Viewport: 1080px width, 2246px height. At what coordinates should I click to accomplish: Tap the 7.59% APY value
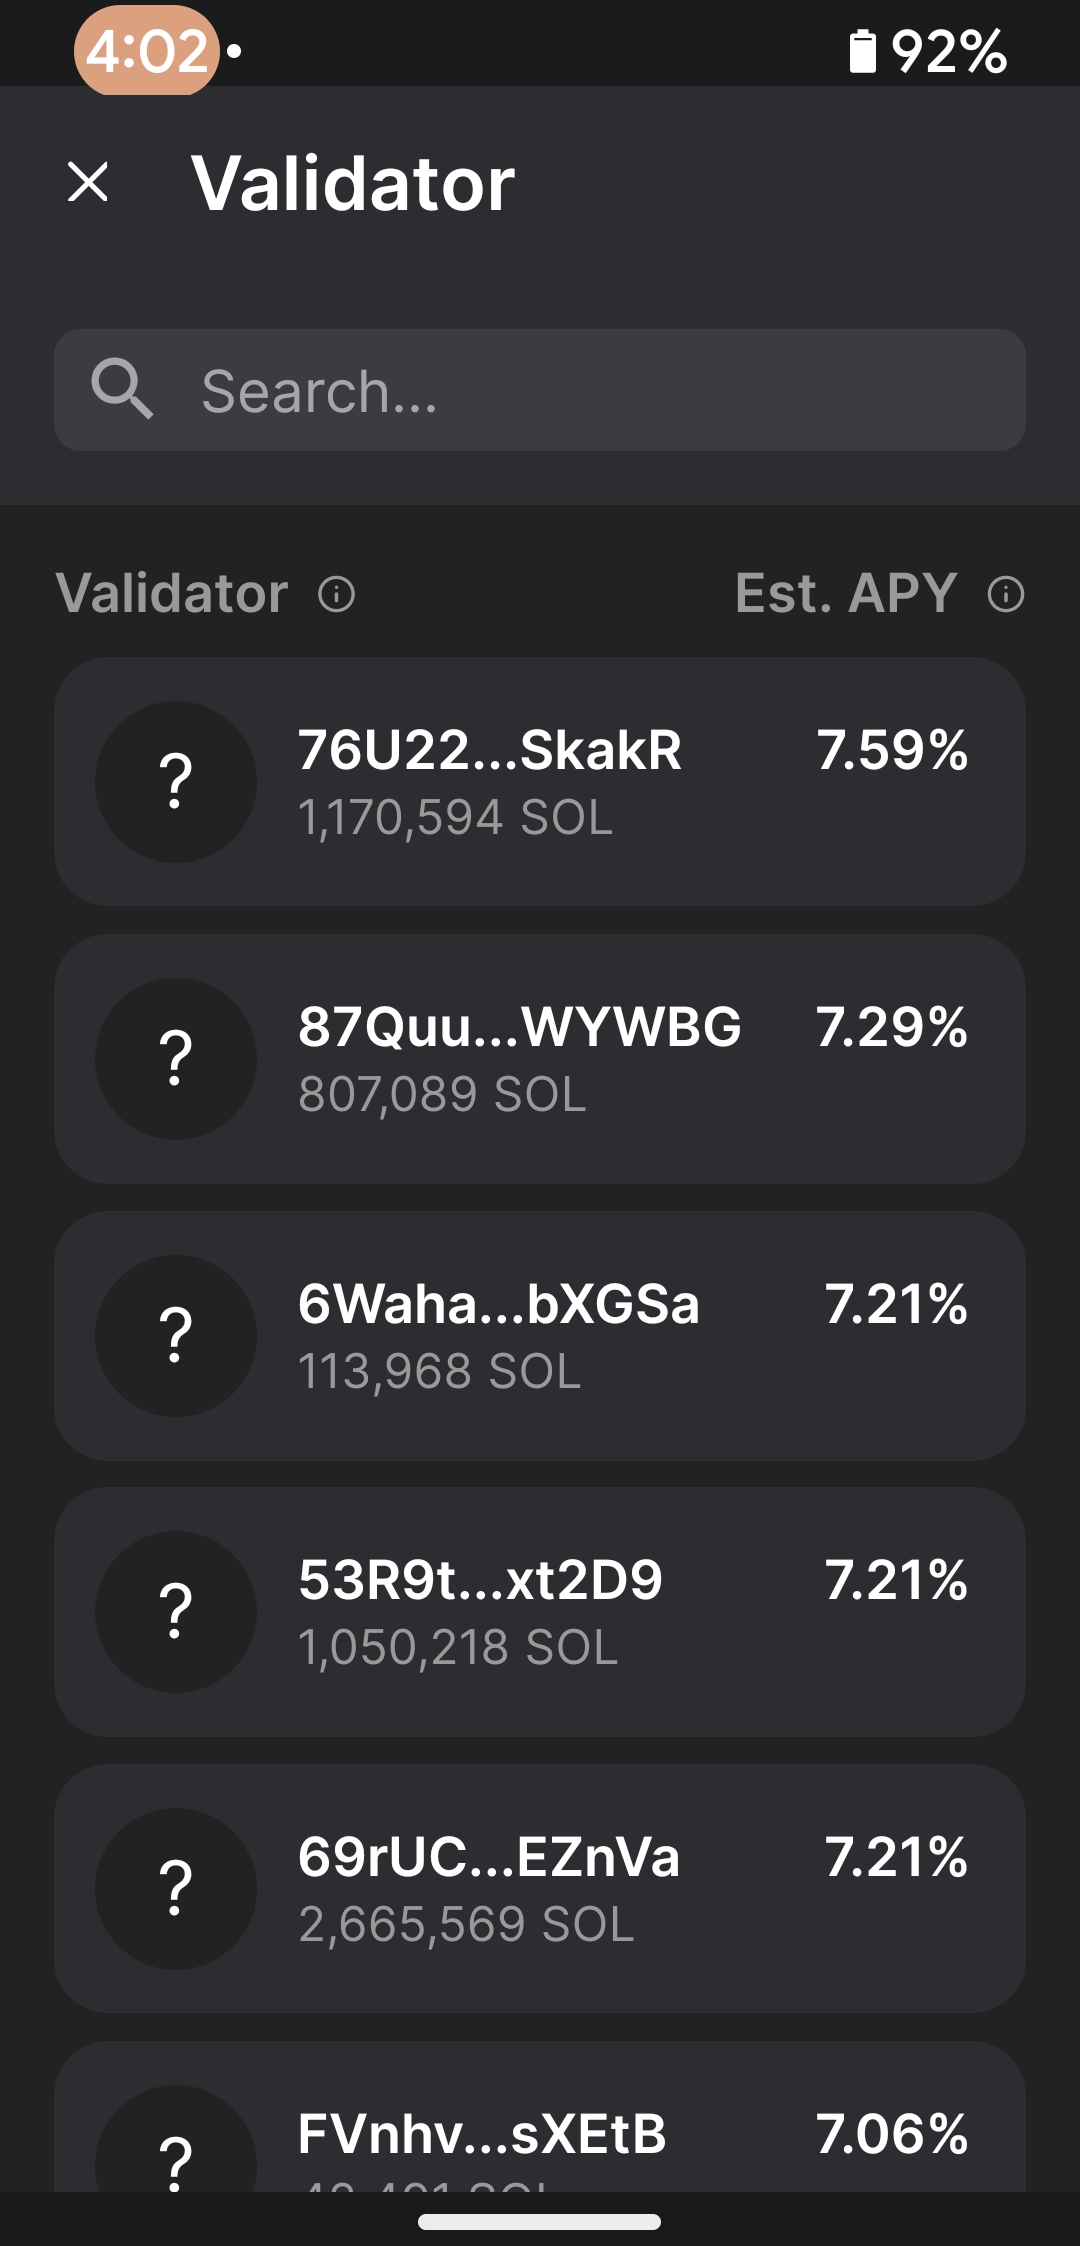892,750
